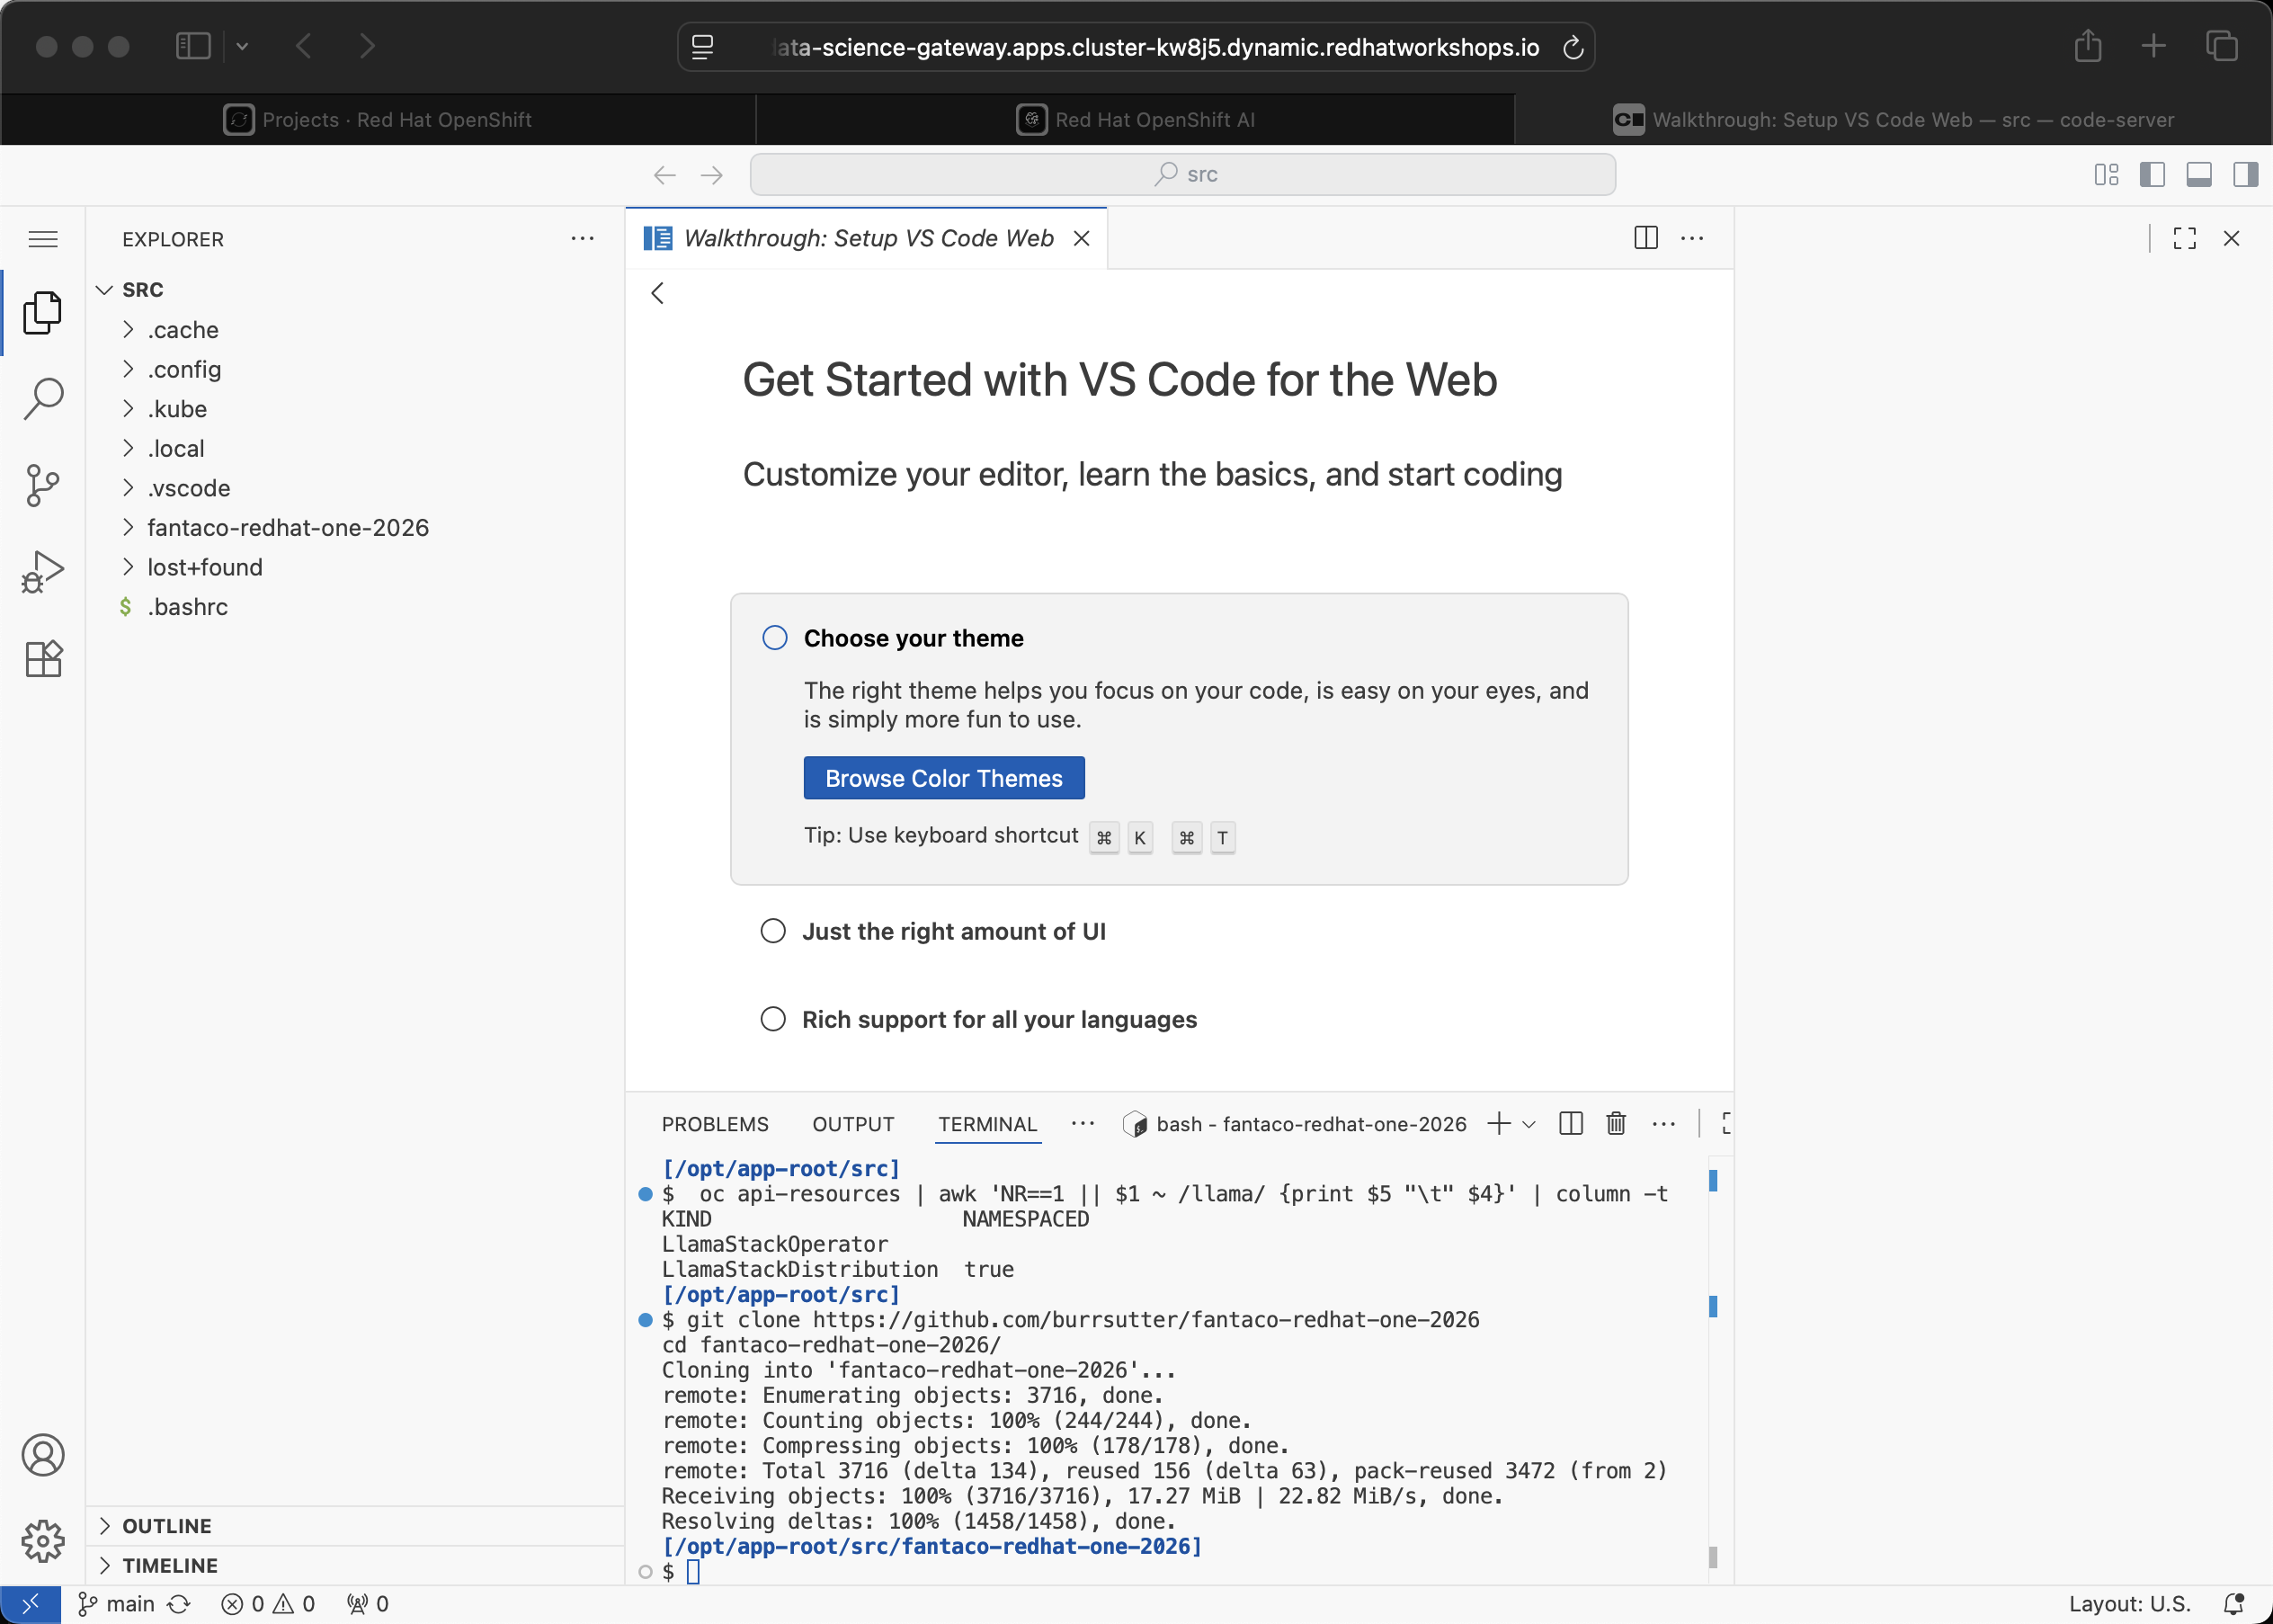2273x1624 pixels.
Task: Switch to the PROBLEMS panel tab
Action: pos(715,1124)
